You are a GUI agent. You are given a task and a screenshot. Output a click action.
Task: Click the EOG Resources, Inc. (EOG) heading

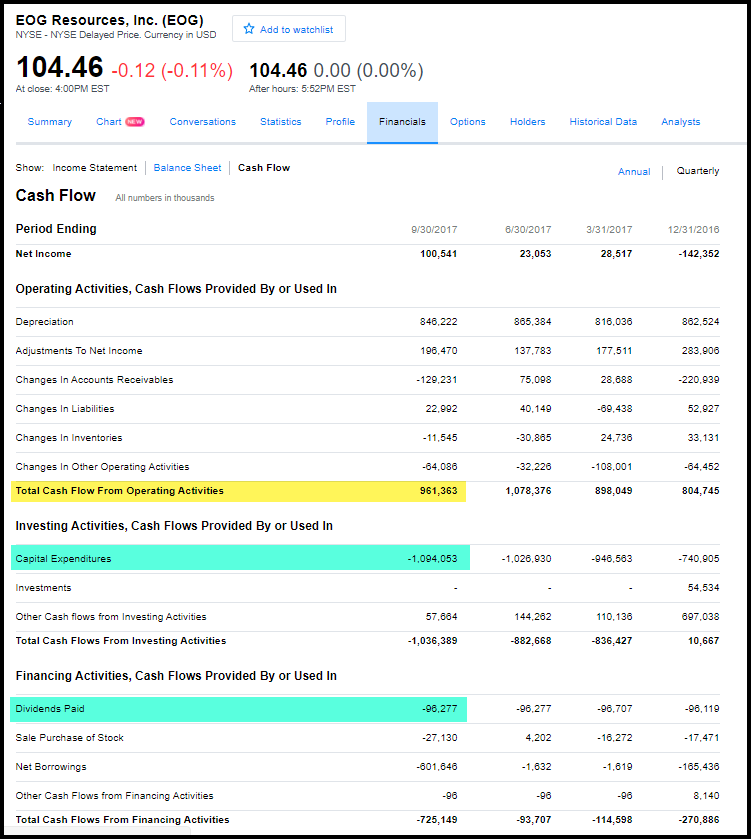click(x=110, y=20)
